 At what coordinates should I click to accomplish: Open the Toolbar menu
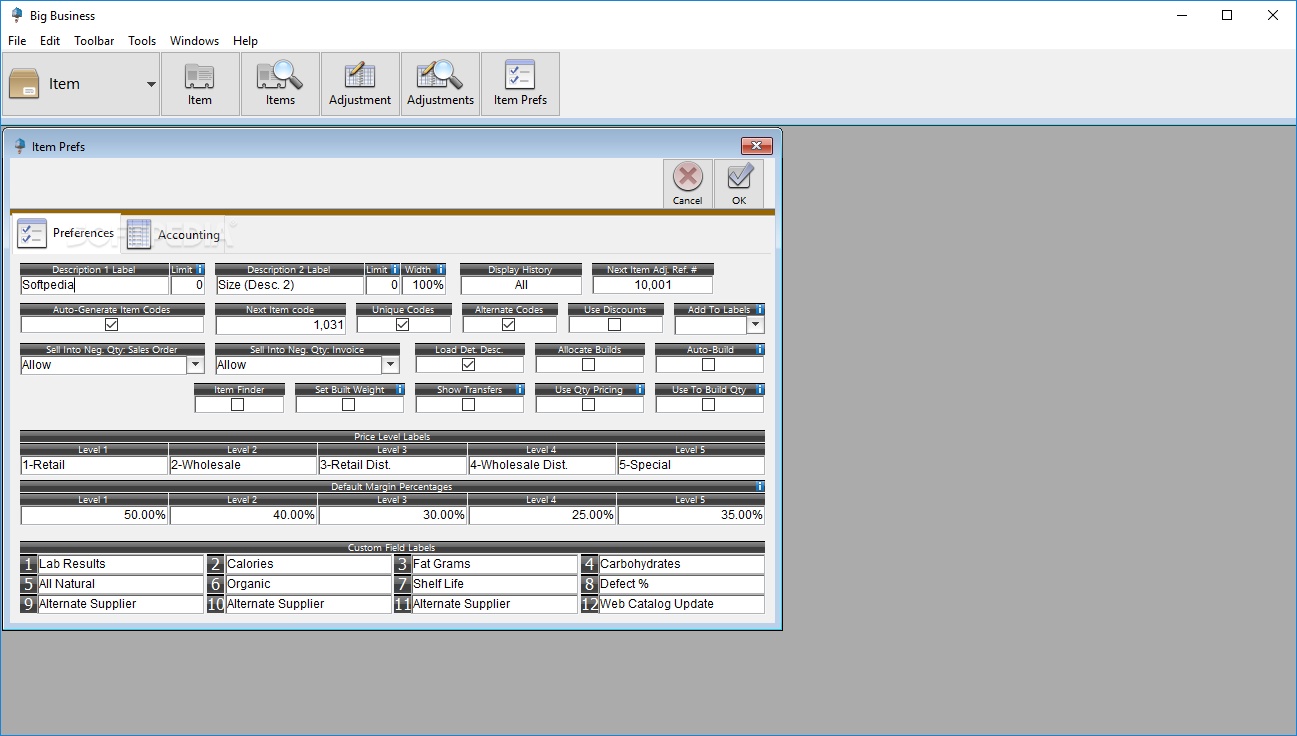pos(94,41)
